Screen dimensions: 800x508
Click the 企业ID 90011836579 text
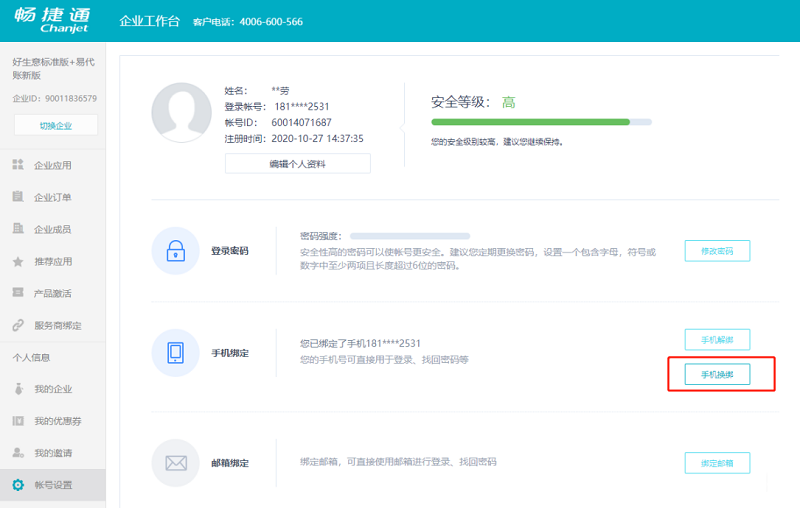click(55, 98)
